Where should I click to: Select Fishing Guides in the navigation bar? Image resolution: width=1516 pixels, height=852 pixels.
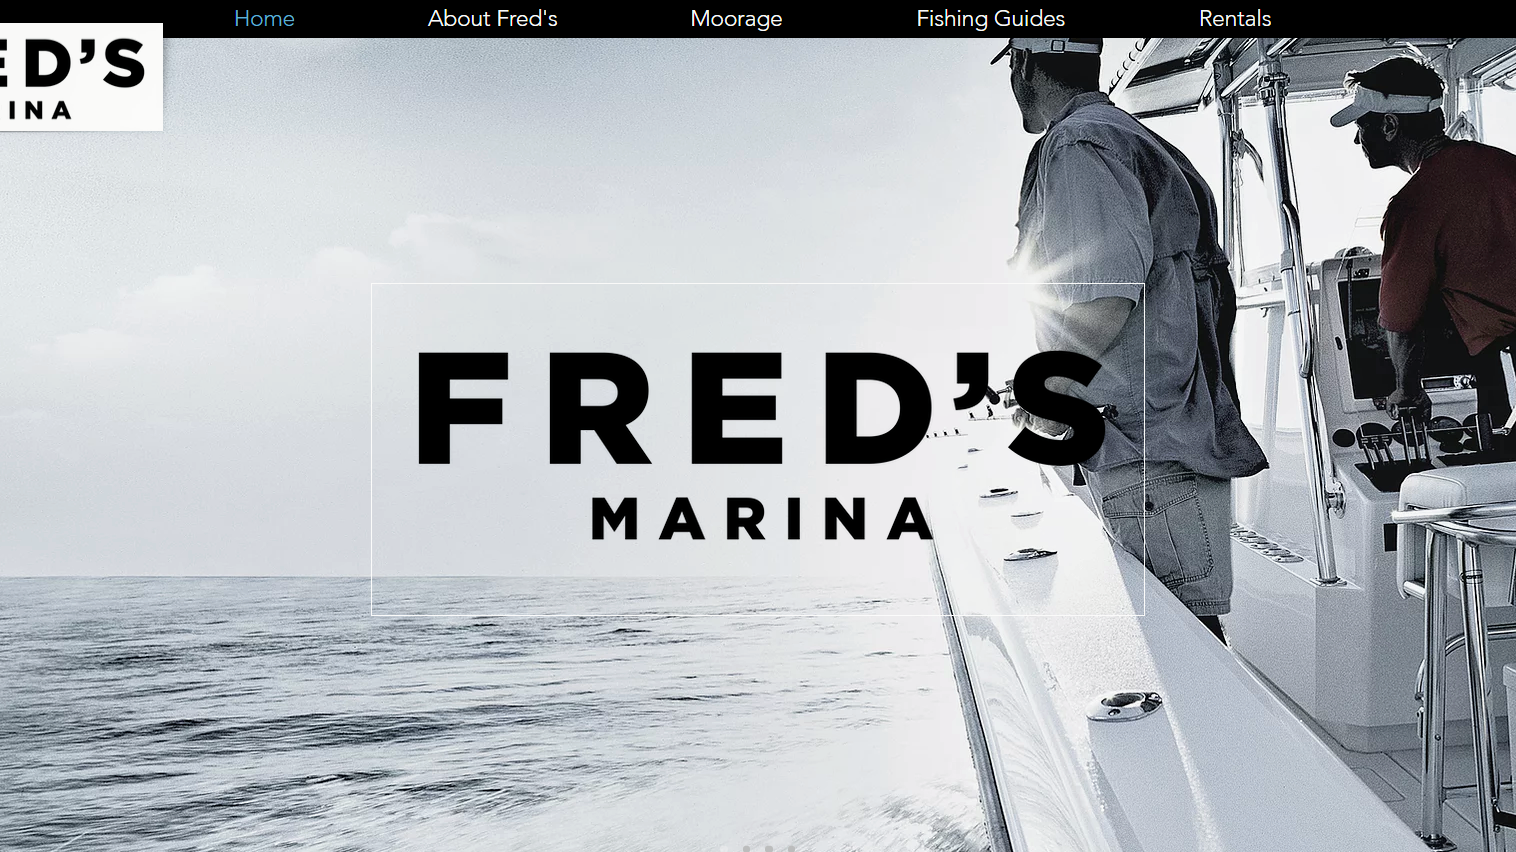(x=990, y=19)
